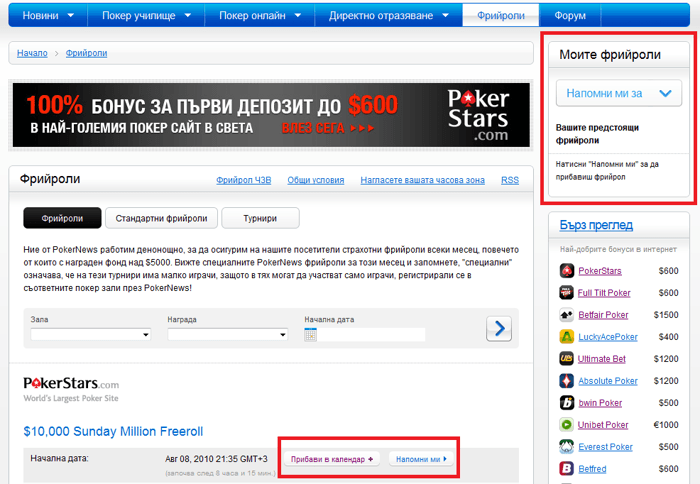Open the Betfair Poker text link
This screenshot has width=700, height=484.
coord(603,315)
